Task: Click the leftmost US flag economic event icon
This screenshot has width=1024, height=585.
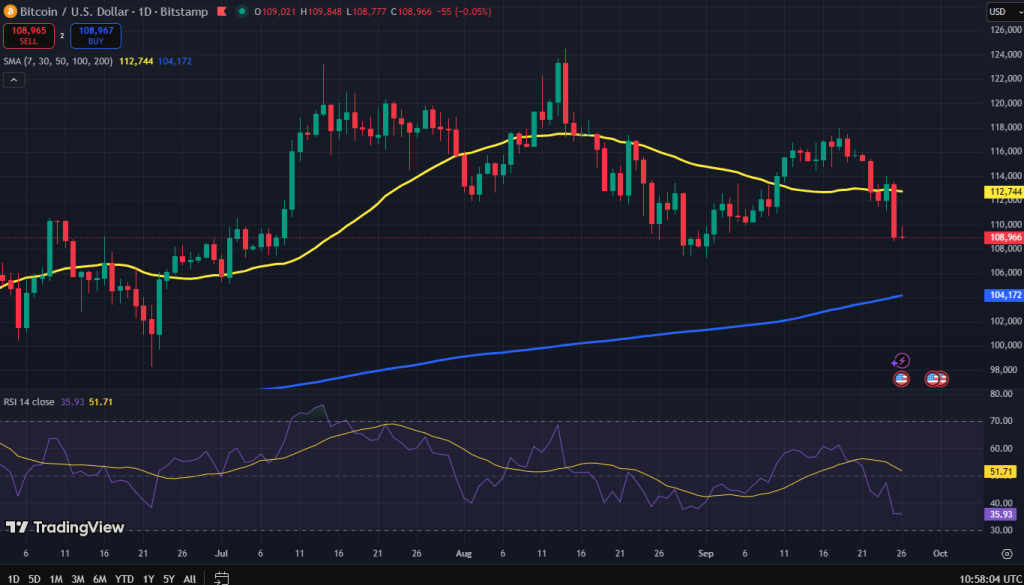Action: pos(901,378)
